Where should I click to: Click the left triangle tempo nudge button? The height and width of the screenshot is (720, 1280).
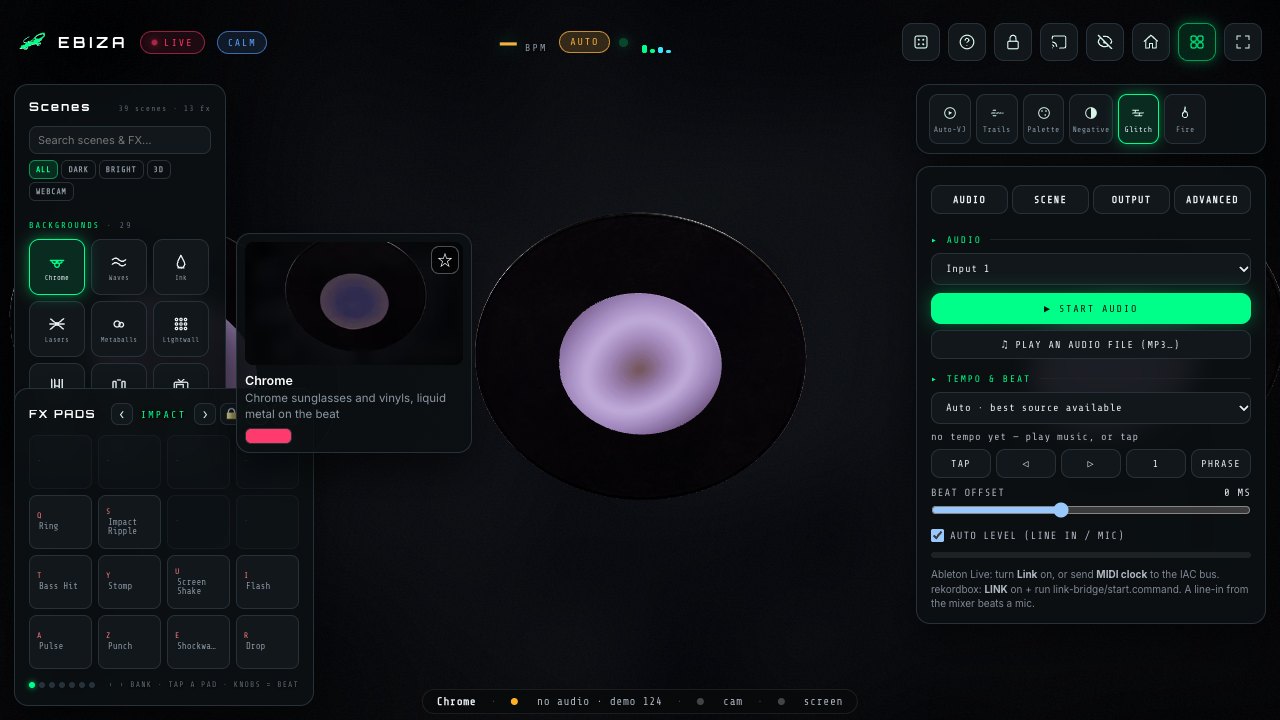(x=1026, y=463)
